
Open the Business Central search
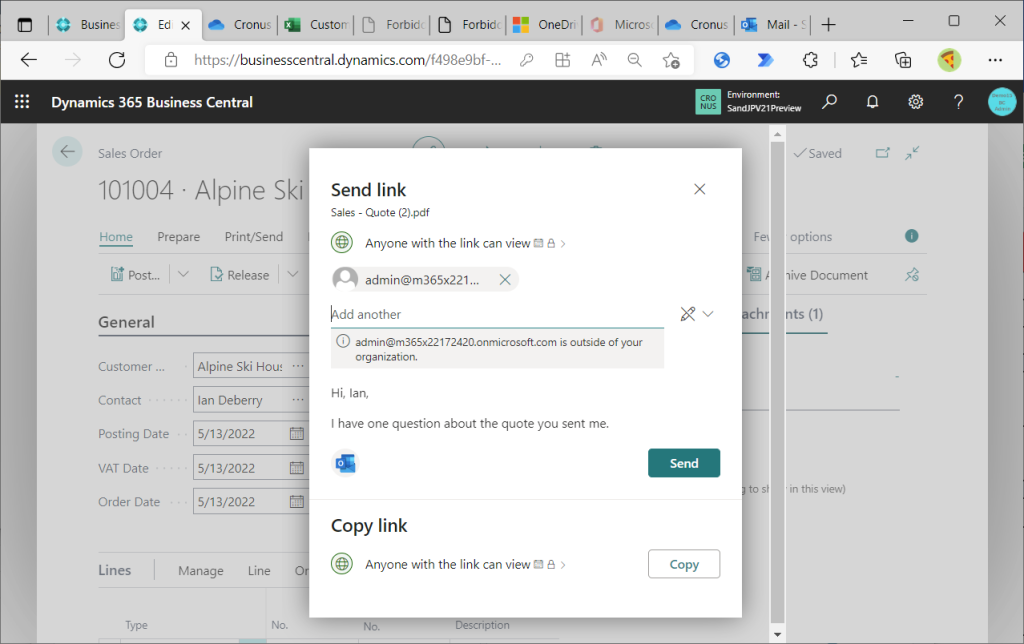(829, 102)
